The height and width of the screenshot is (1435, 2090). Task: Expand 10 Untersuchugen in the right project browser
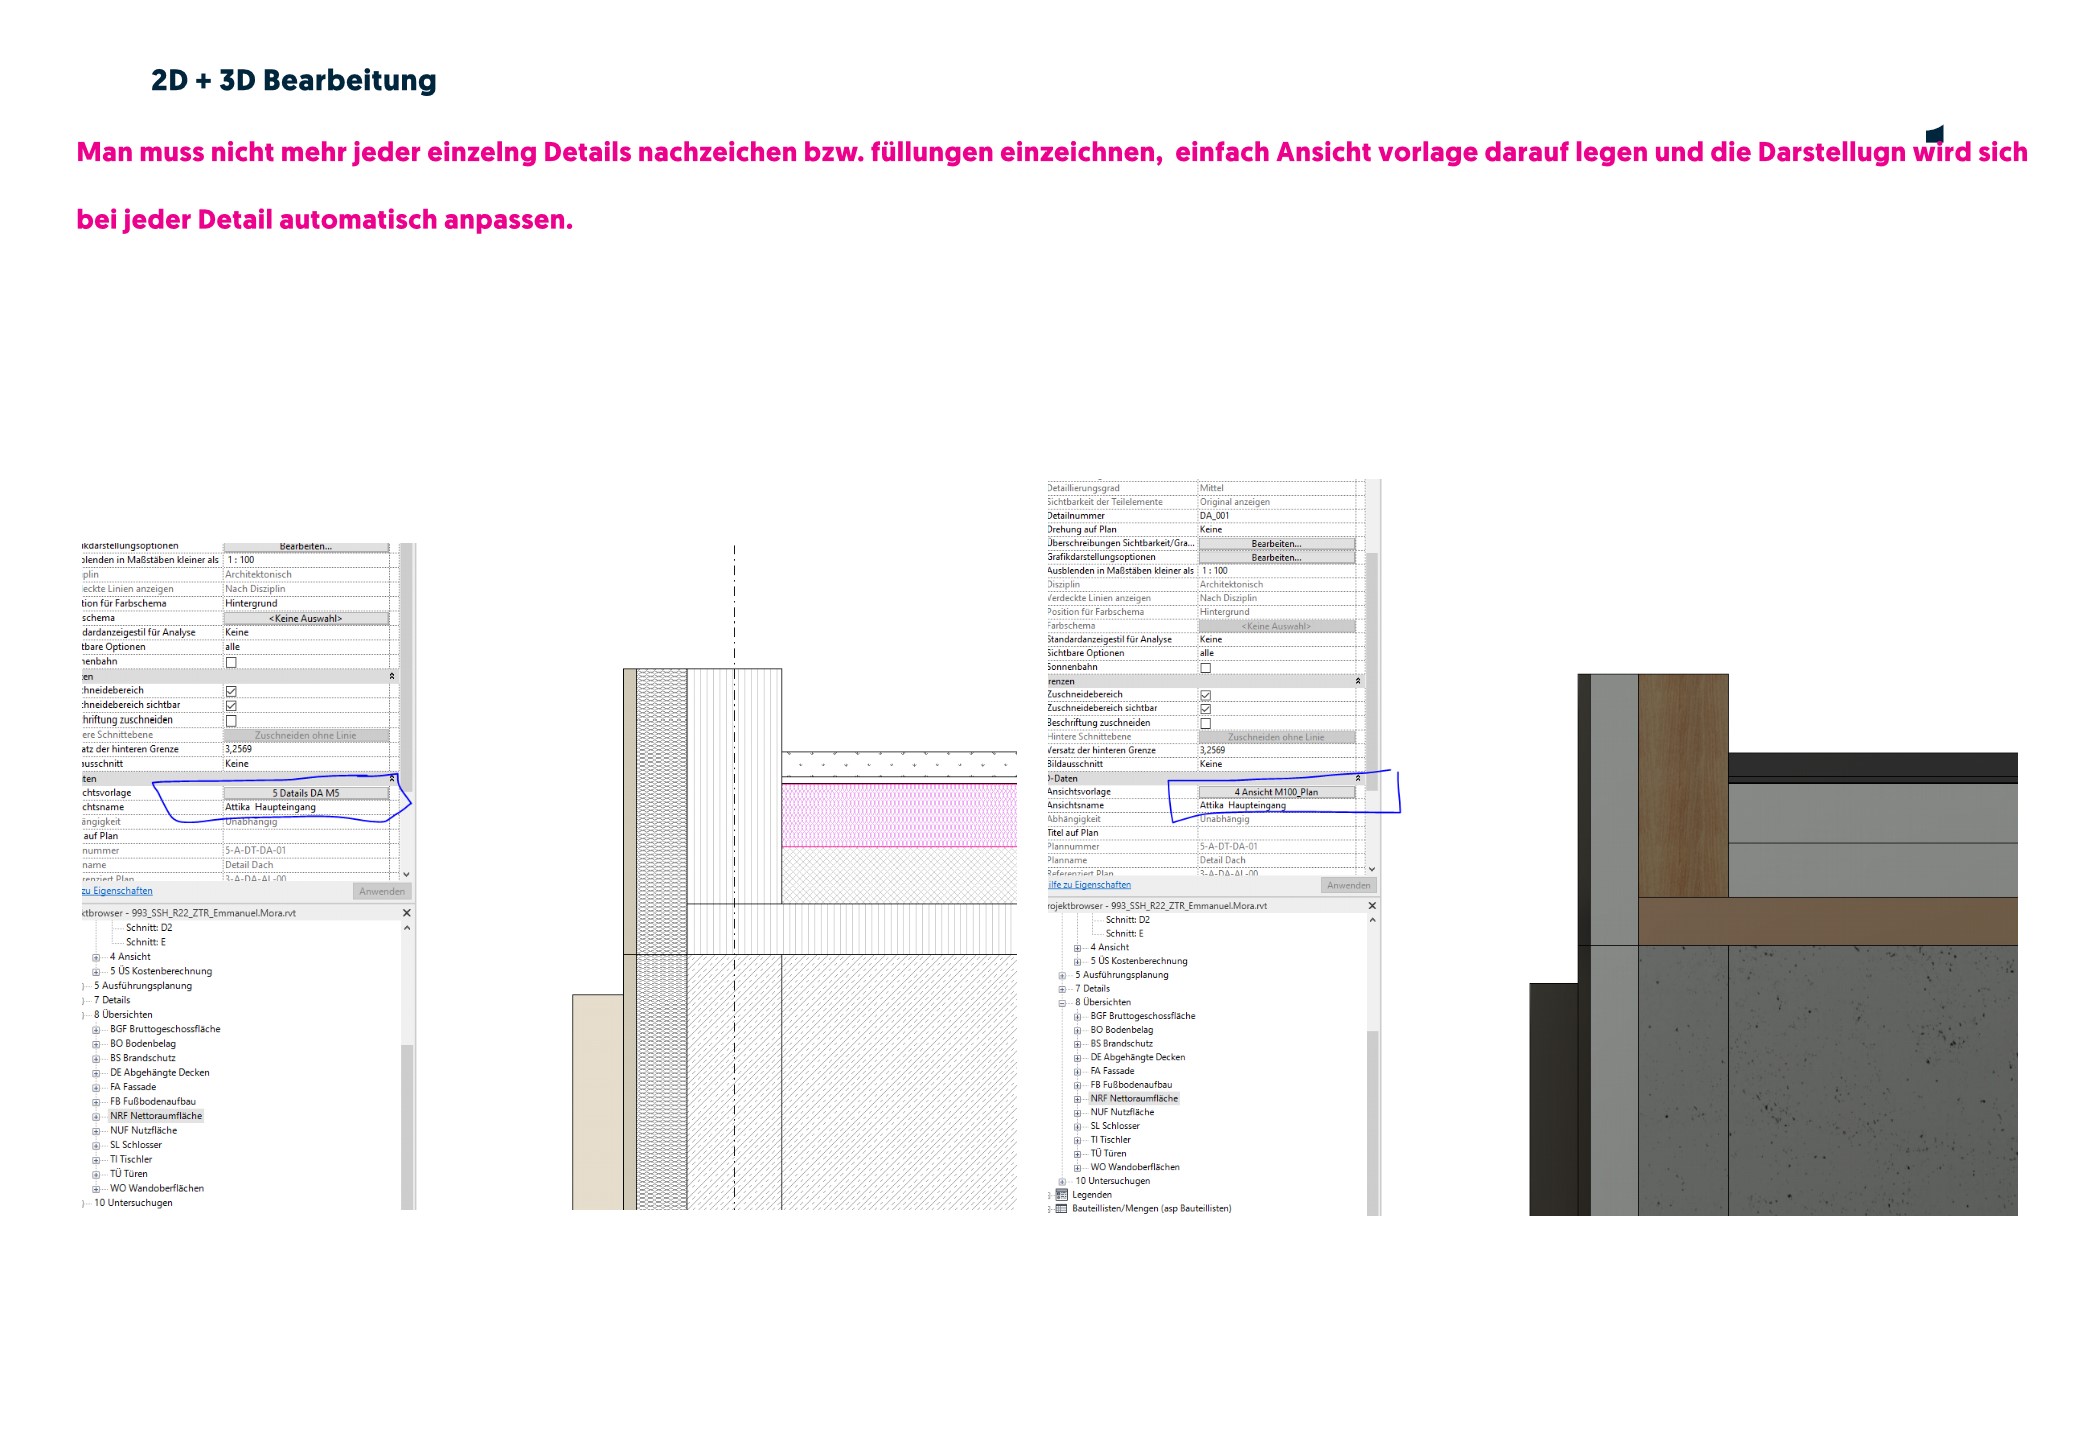[x=1062, y=1182]
